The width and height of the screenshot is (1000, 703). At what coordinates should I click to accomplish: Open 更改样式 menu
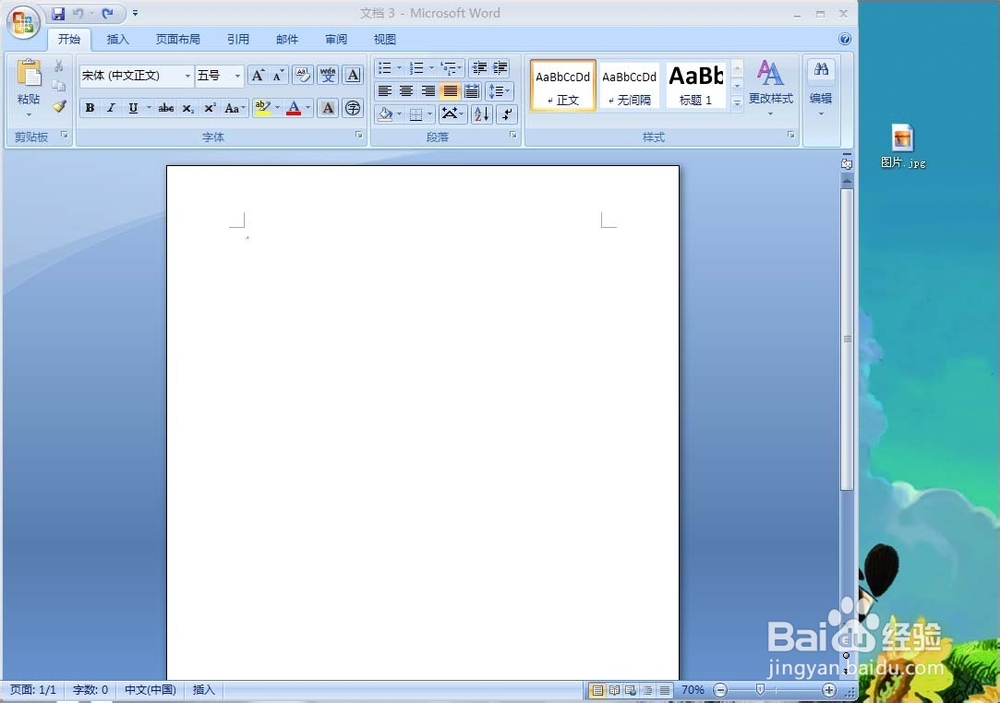point(770,88)
